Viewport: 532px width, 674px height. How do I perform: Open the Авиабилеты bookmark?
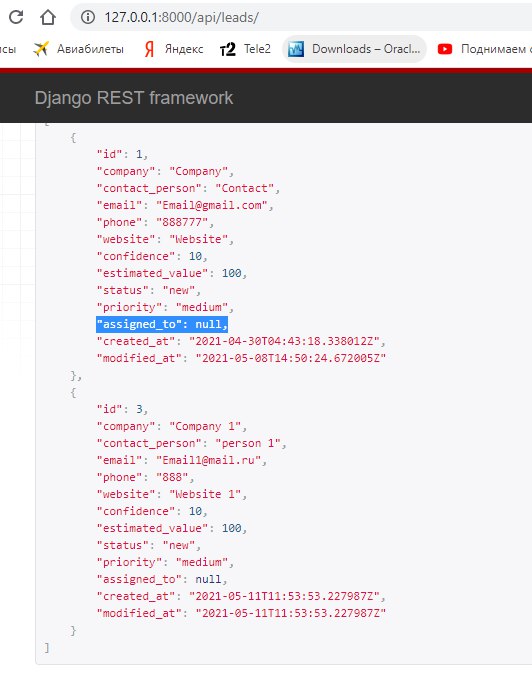(x=79, y=49)
